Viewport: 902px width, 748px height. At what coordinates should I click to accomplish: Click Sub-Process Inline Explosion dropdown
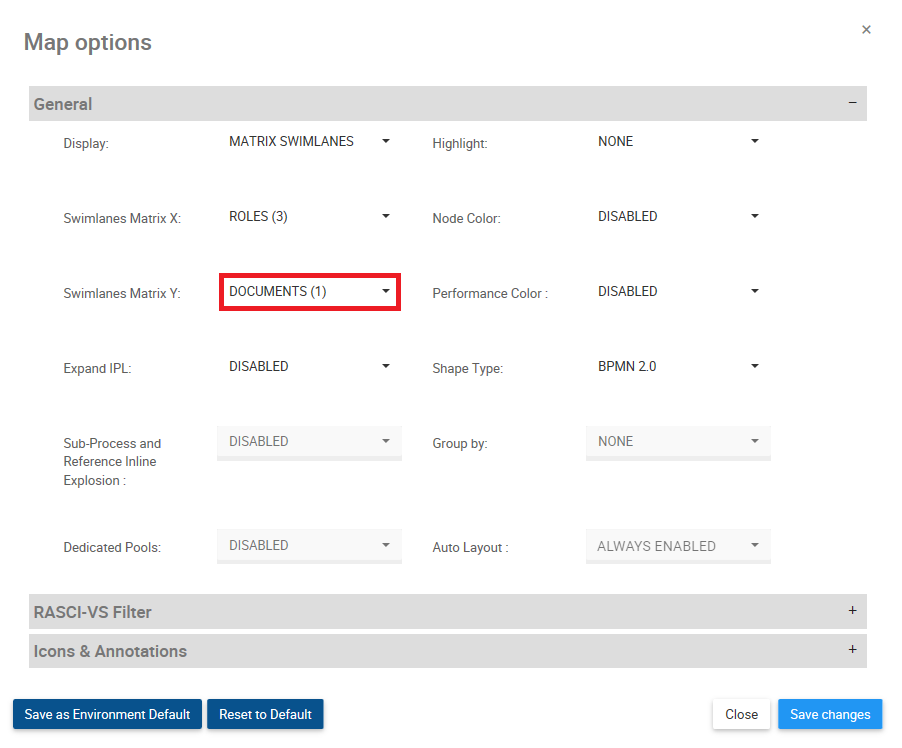pos(309,442)
